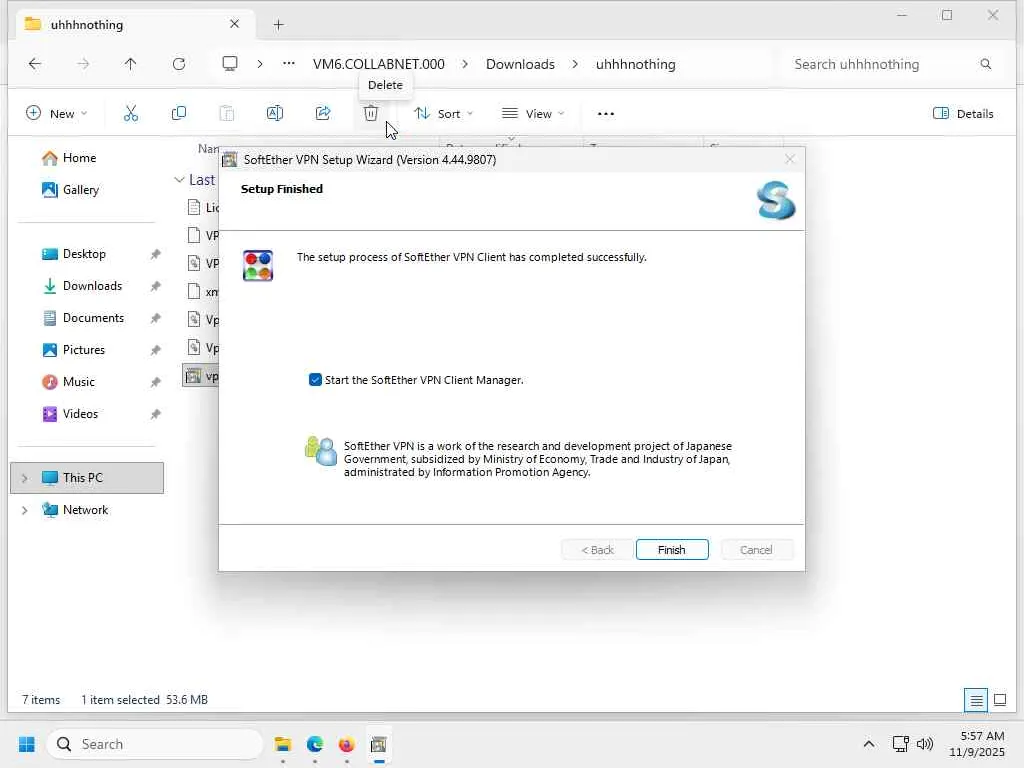Click the network status tray icon
The height and width of the screenshot is (768, 1024).
901,744
